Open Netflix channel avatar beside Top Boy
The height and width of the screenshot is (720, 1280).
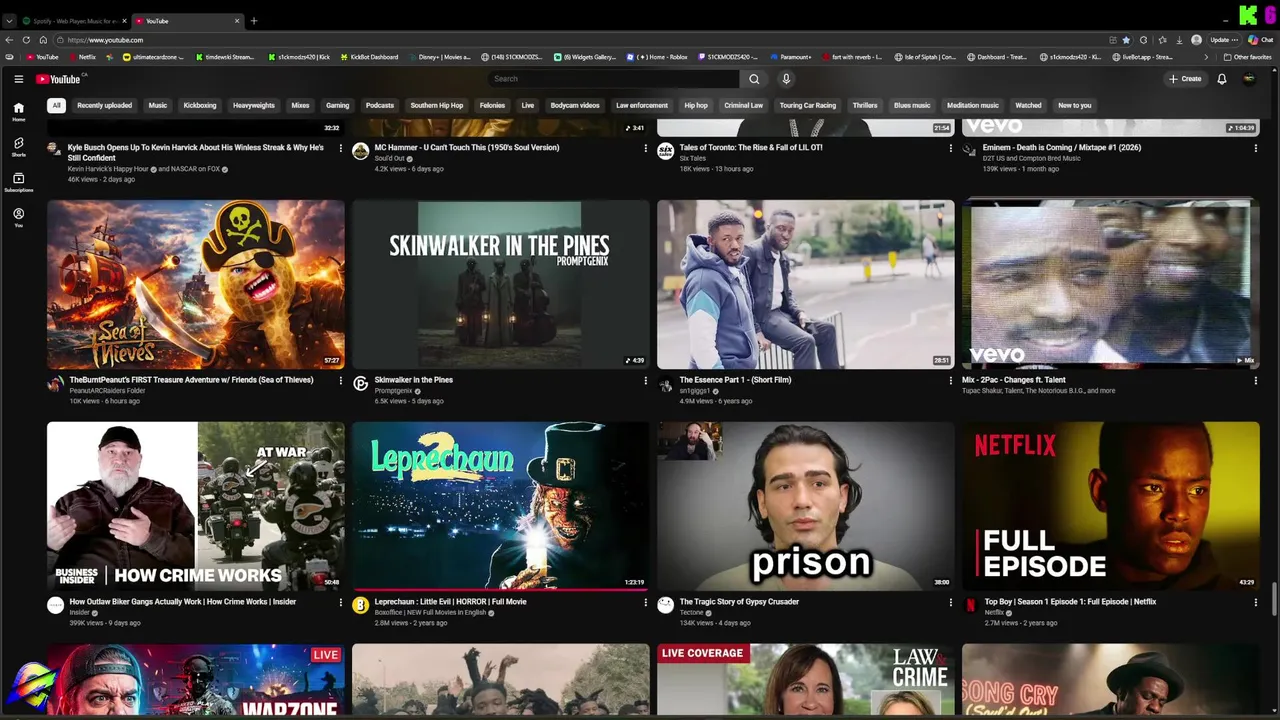pos(970,605)
